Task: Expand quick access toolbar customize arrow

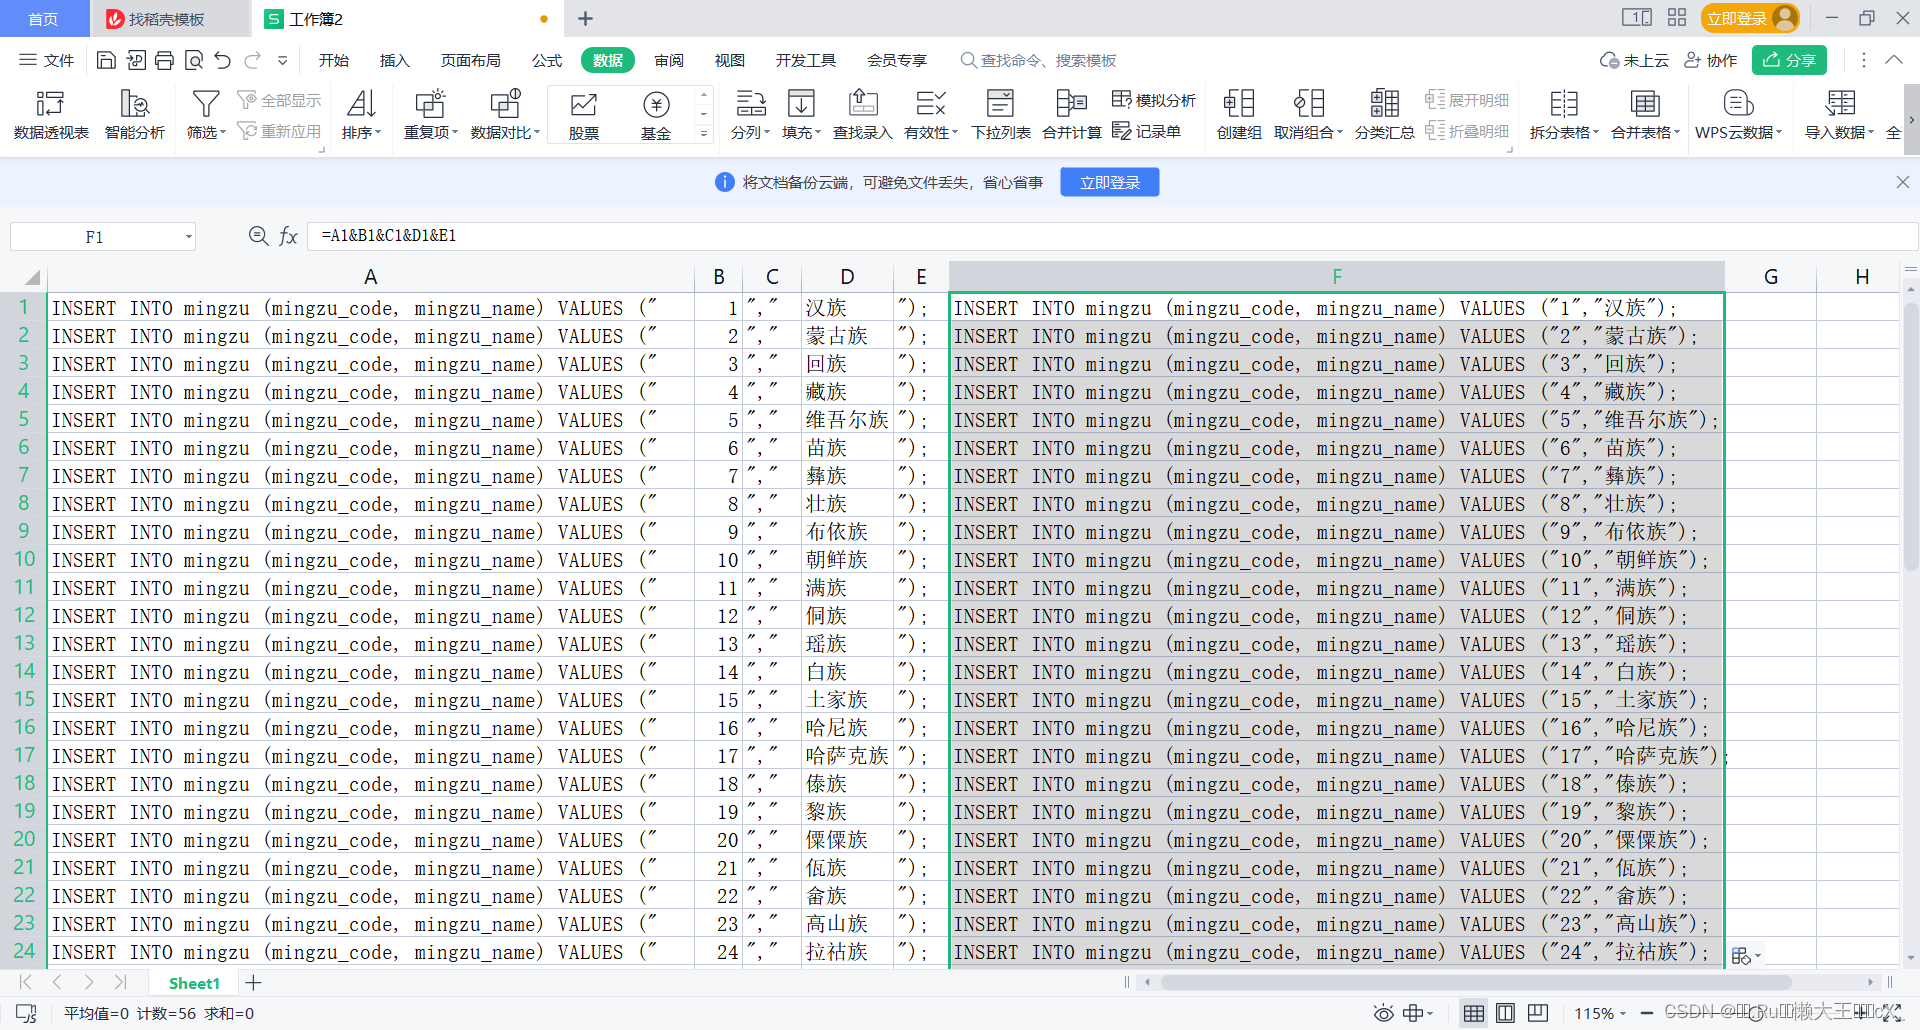Action: click(x=283, y=60)
